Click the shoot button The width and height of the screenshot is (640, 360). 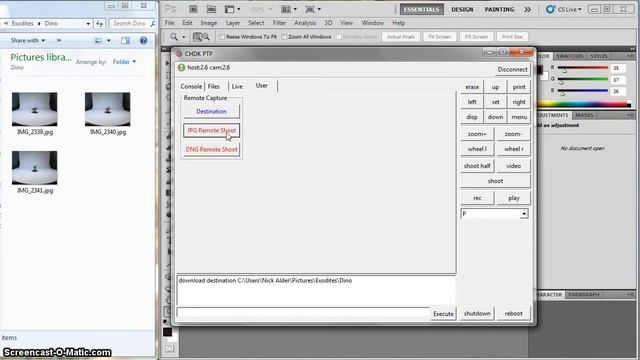[x=495, y=181]
